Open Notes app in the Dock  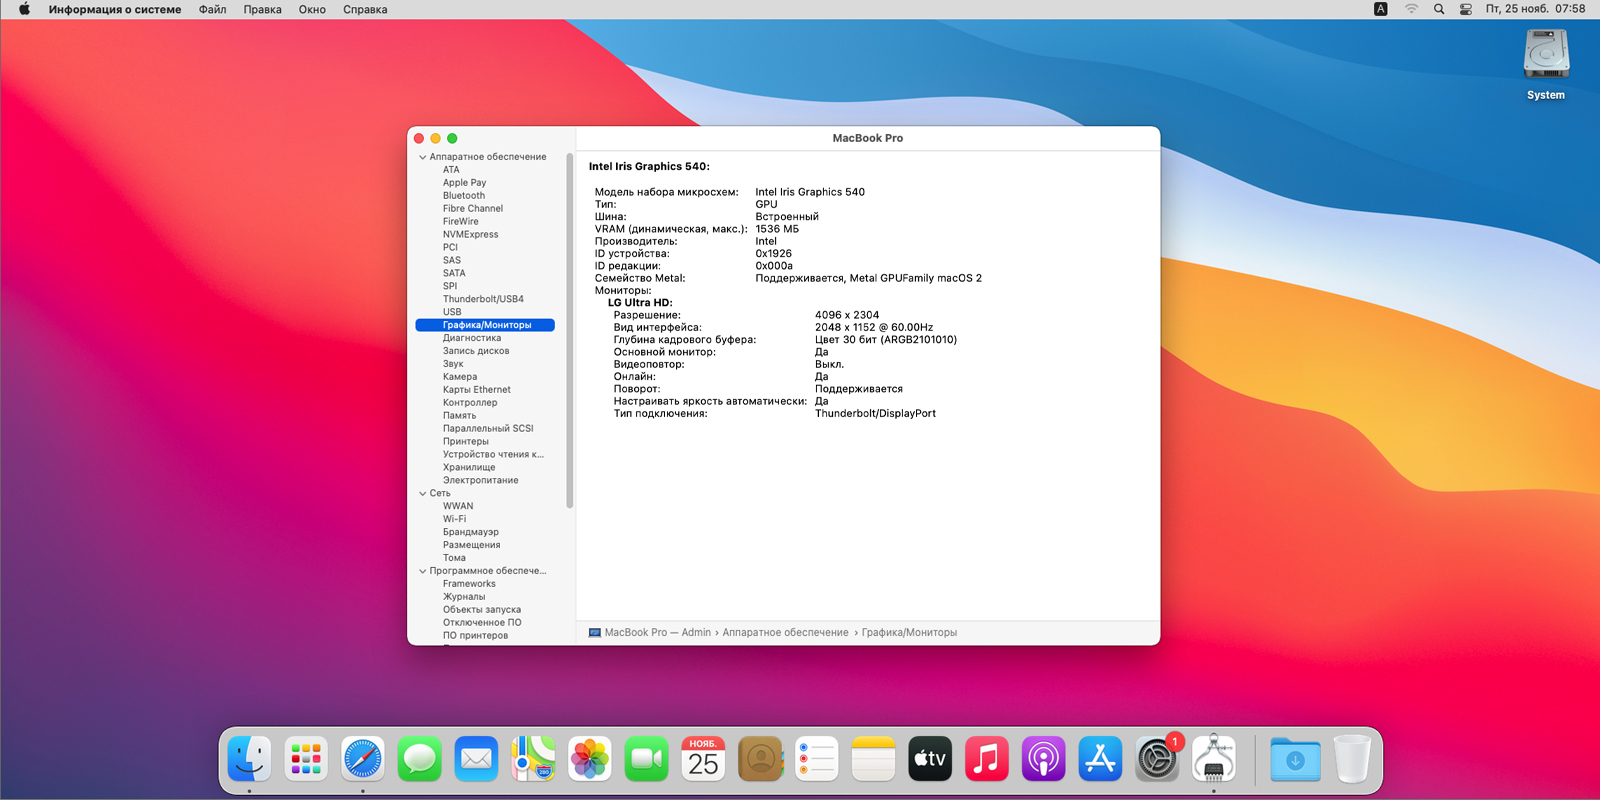(x=873, y=760)
